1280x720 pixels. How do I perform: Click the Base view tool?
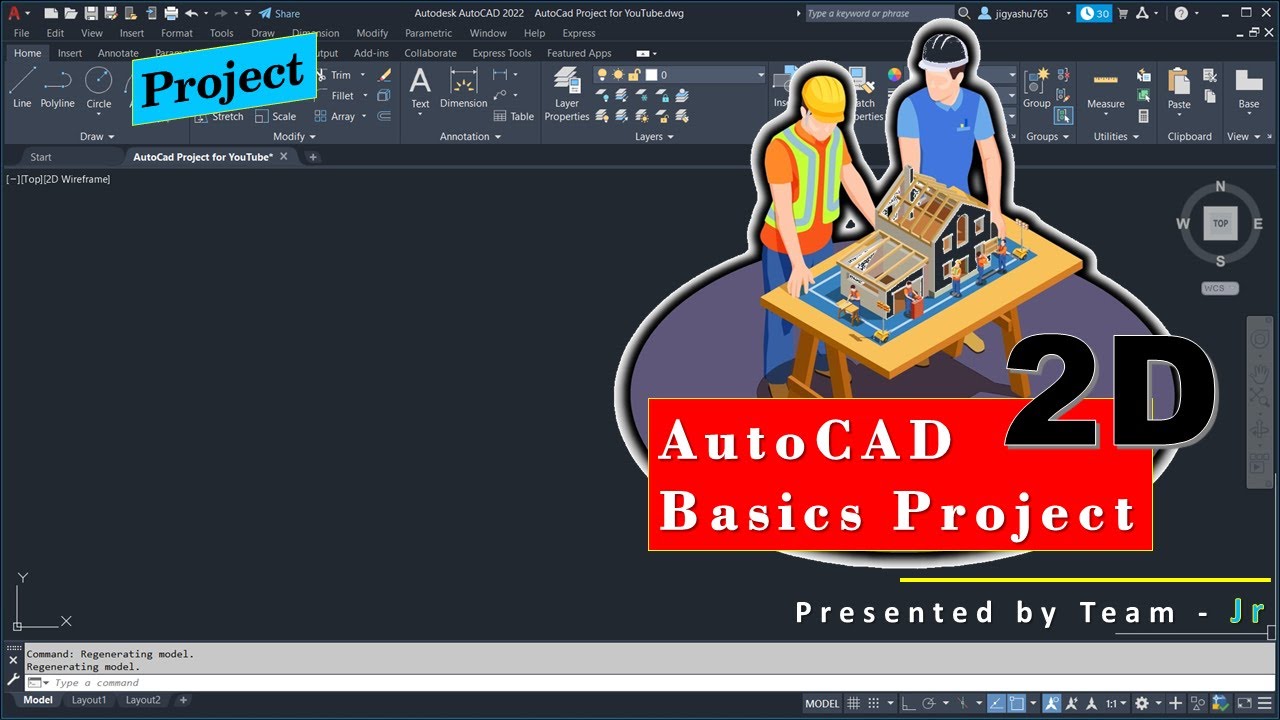click(1249, 88)
